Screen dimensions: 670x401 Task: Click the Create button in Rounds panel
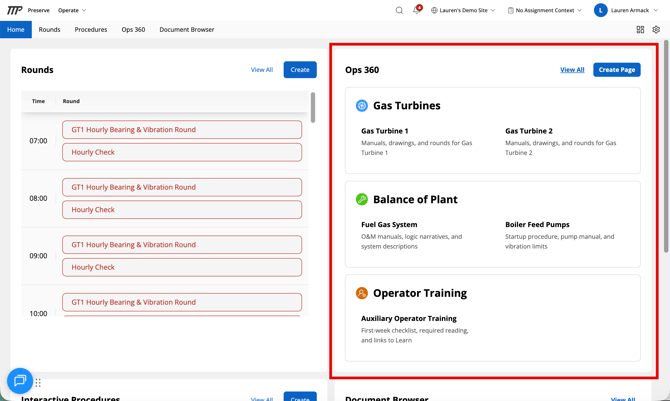coord(300,70)
